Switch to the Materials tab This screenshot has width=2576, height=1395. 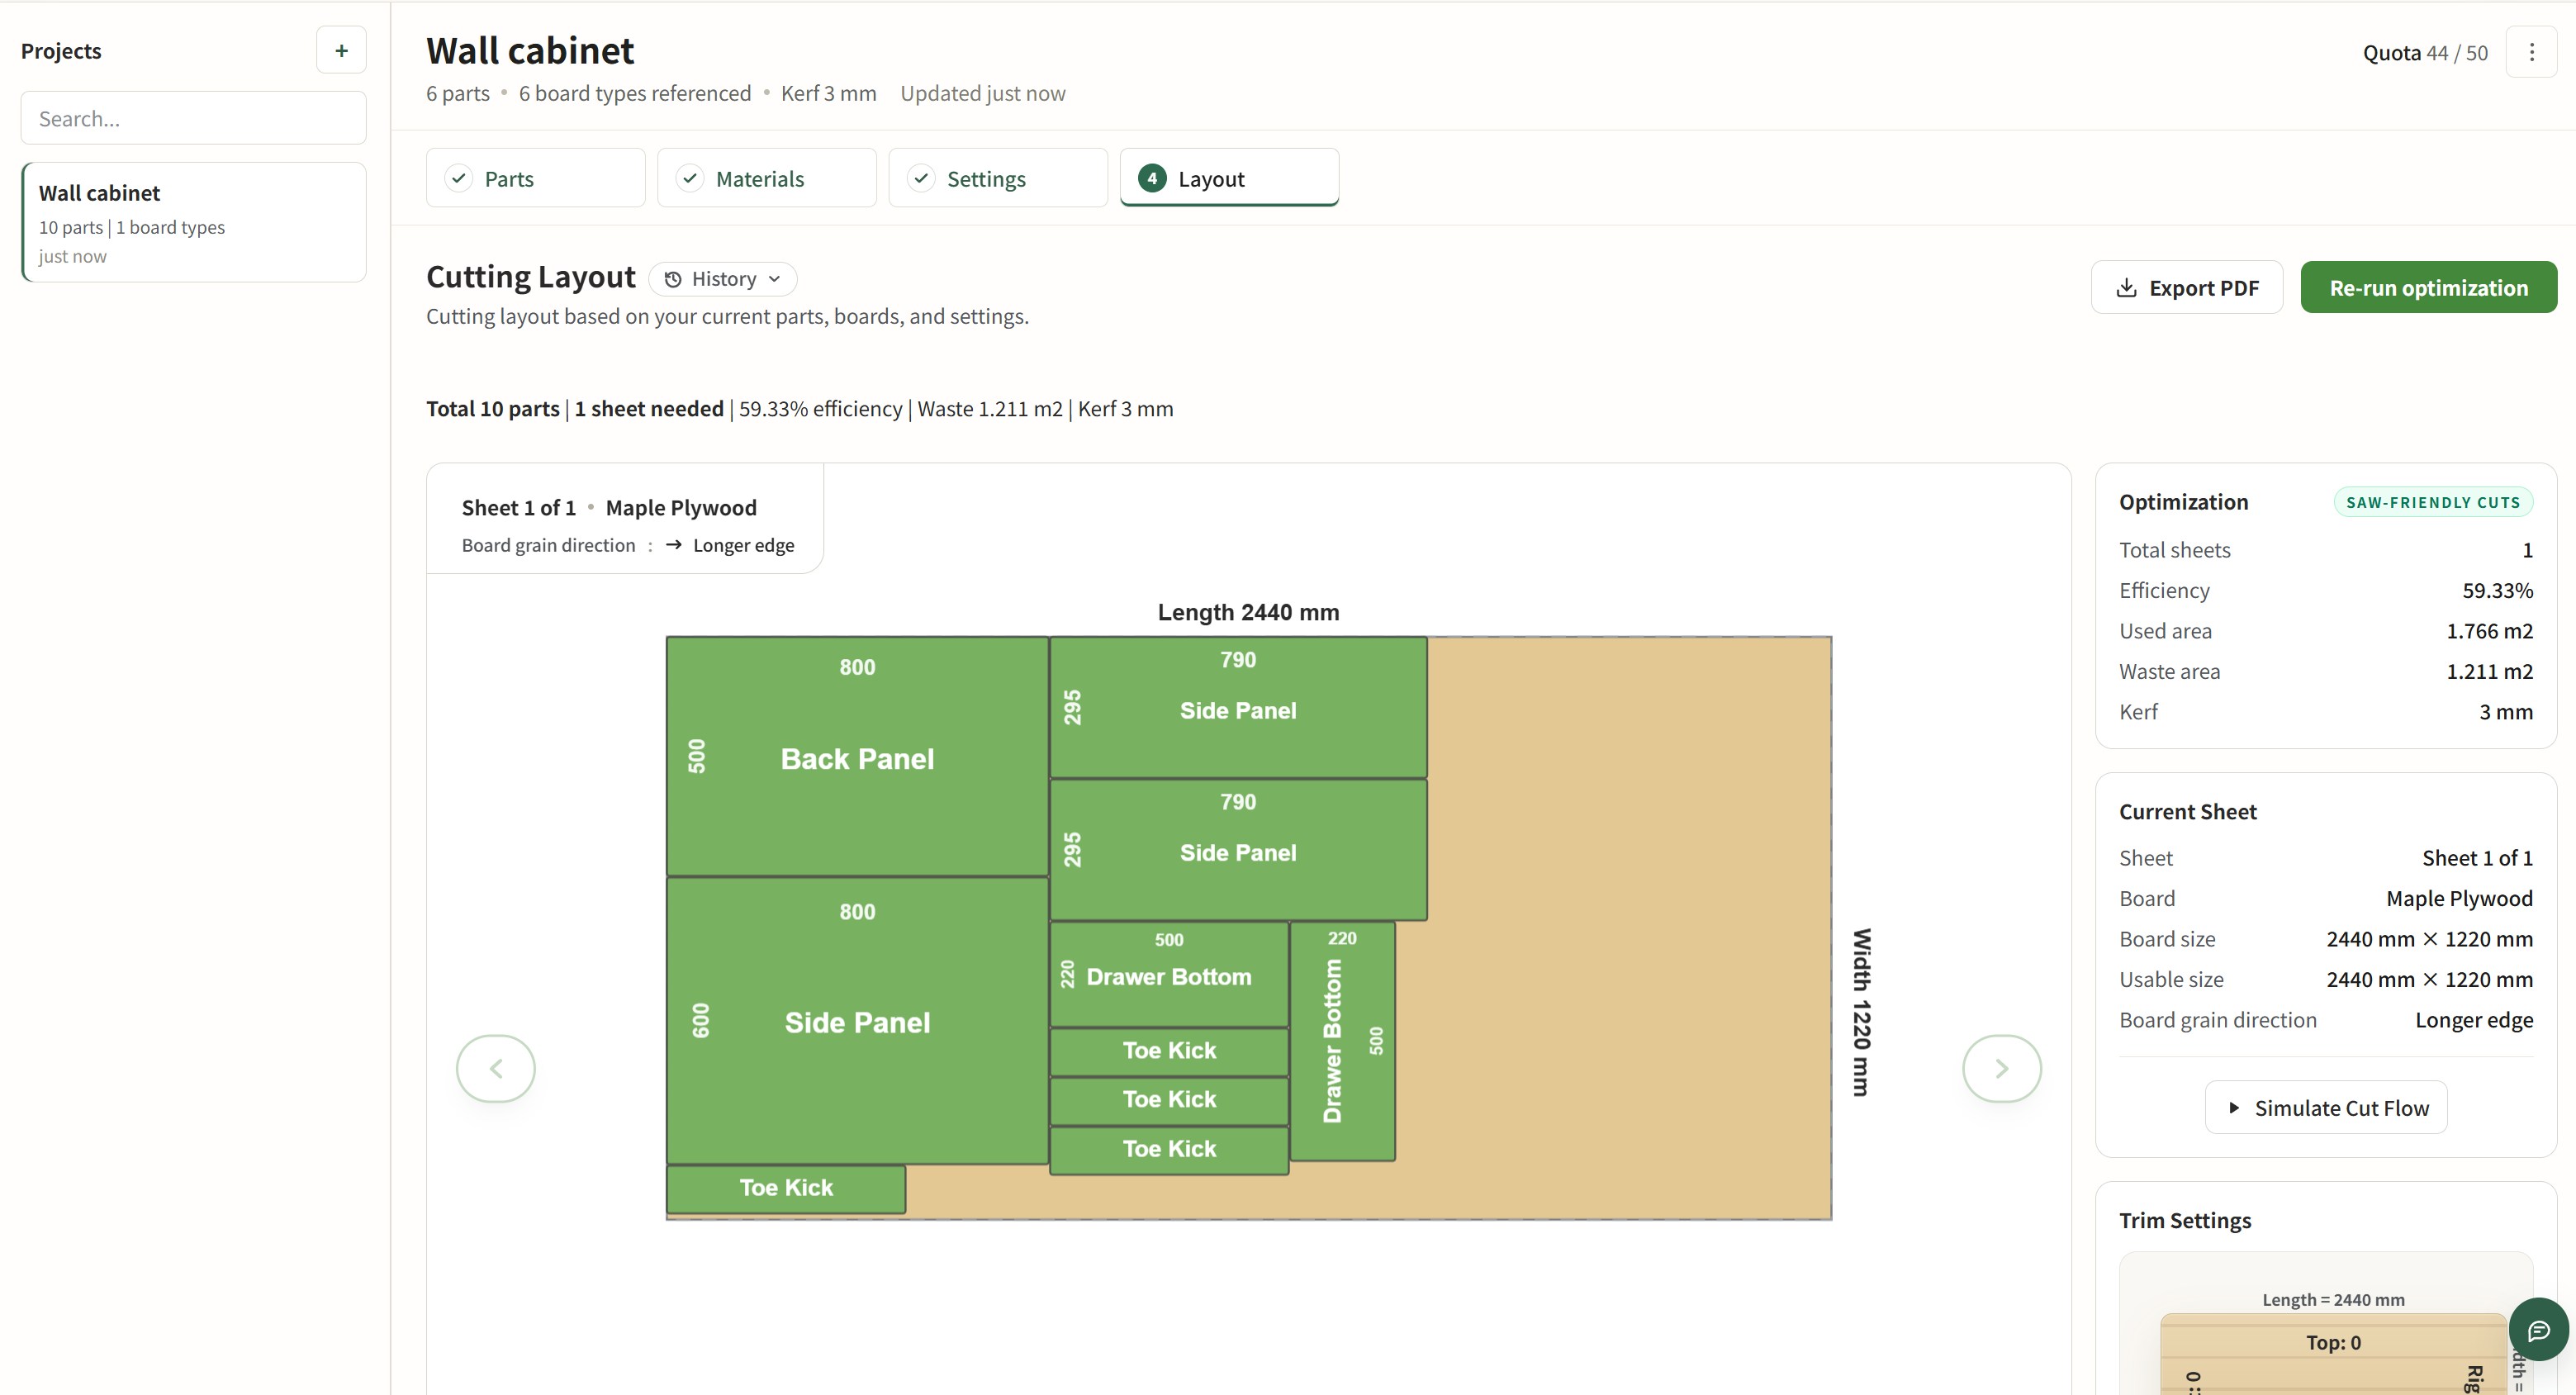766,178
